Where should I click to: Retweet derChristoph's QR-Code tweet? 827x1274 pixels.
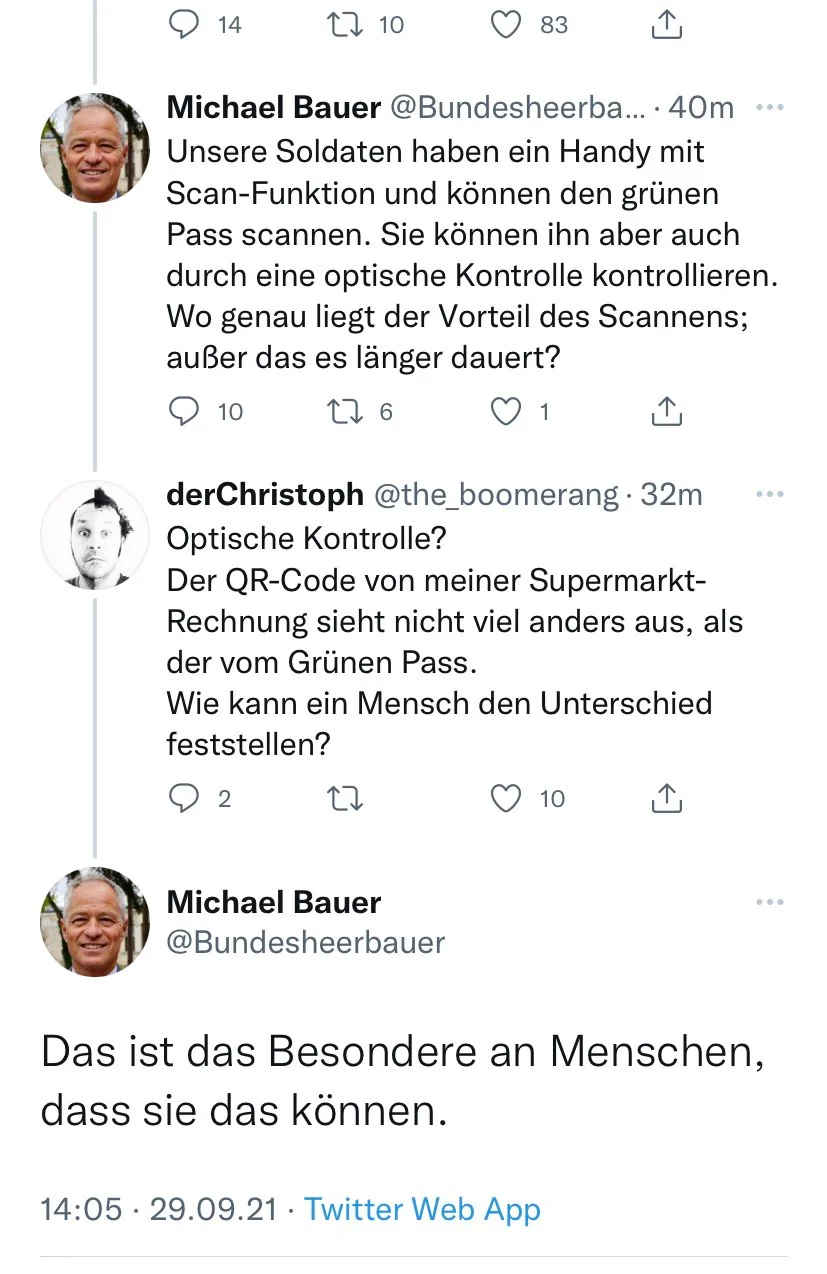[x=344, y=797]
